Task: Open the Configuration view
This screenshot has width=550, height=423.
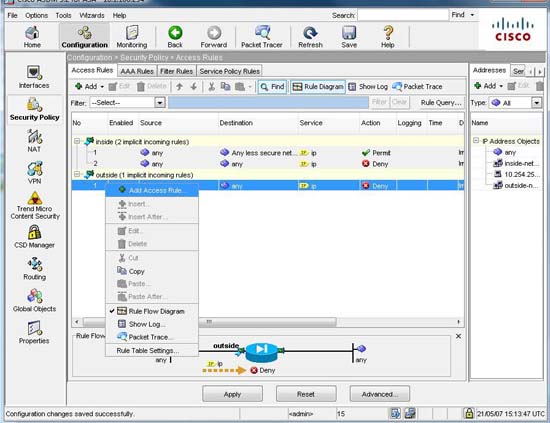Action: pyautogui.click(x=85, y=37)
